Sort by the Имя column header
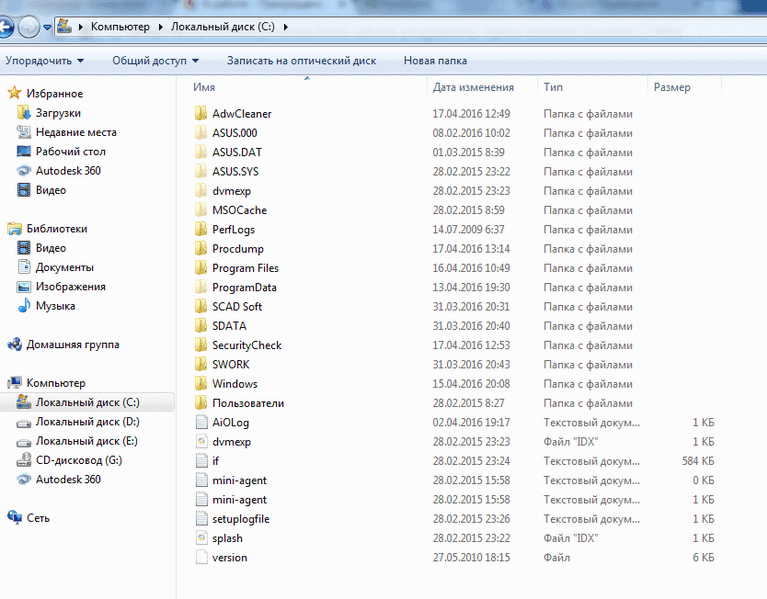The image size is (767, 599). pyautogui.click(x=204, y=87)
